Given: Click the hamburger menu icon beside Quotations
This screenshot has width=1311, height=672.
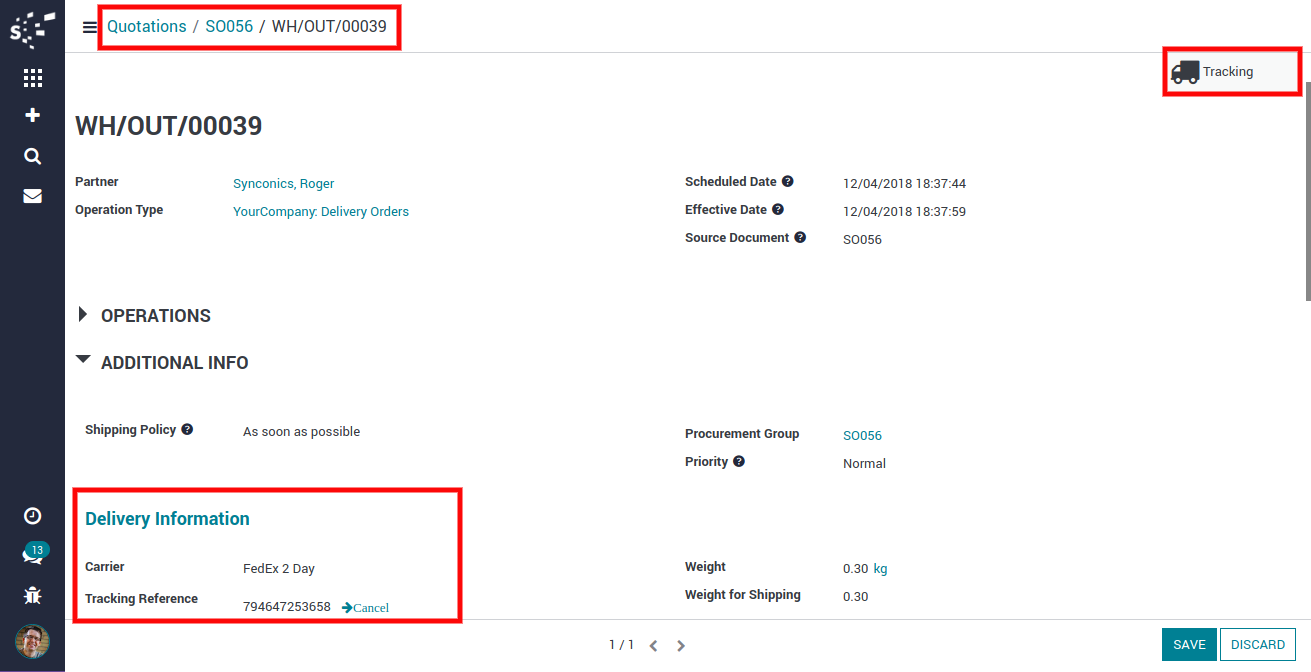Looking at the screenshot, I should 90,27.
